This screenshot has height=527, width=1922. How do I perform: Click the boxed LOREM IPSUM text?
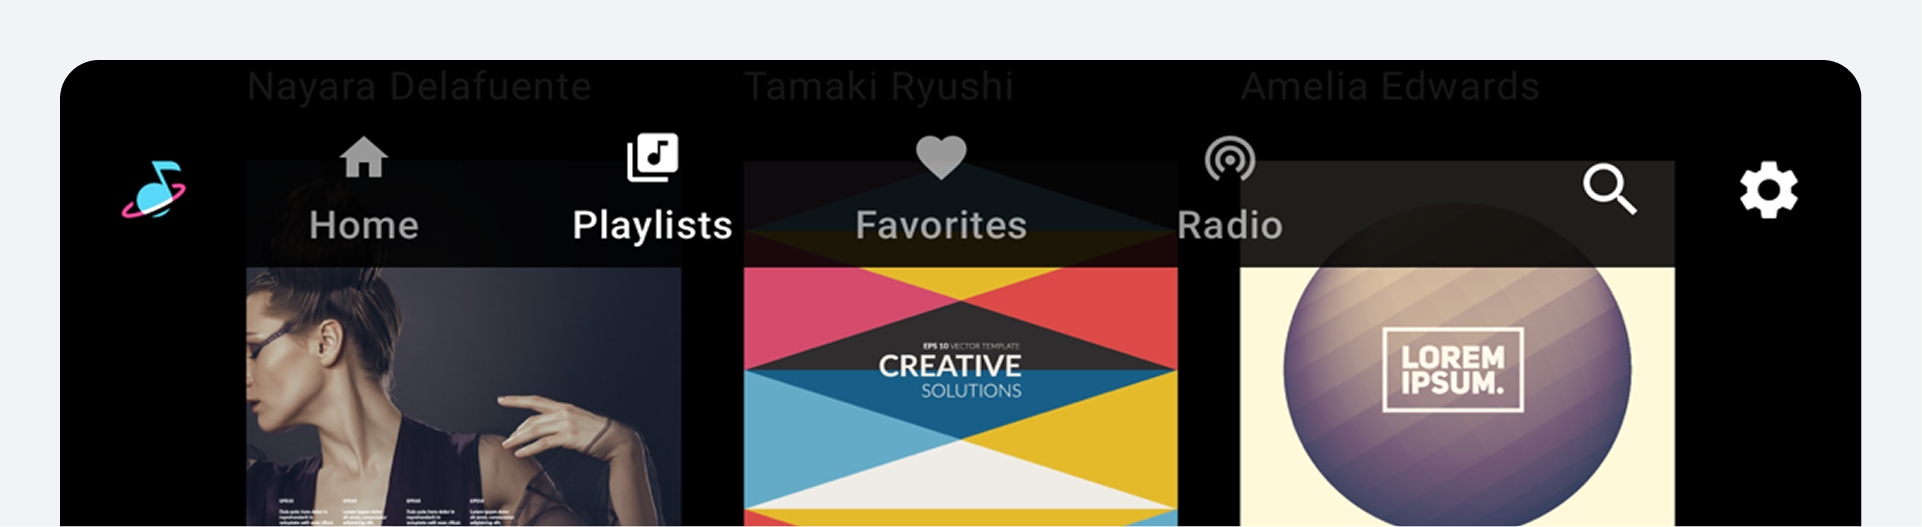1452,370
